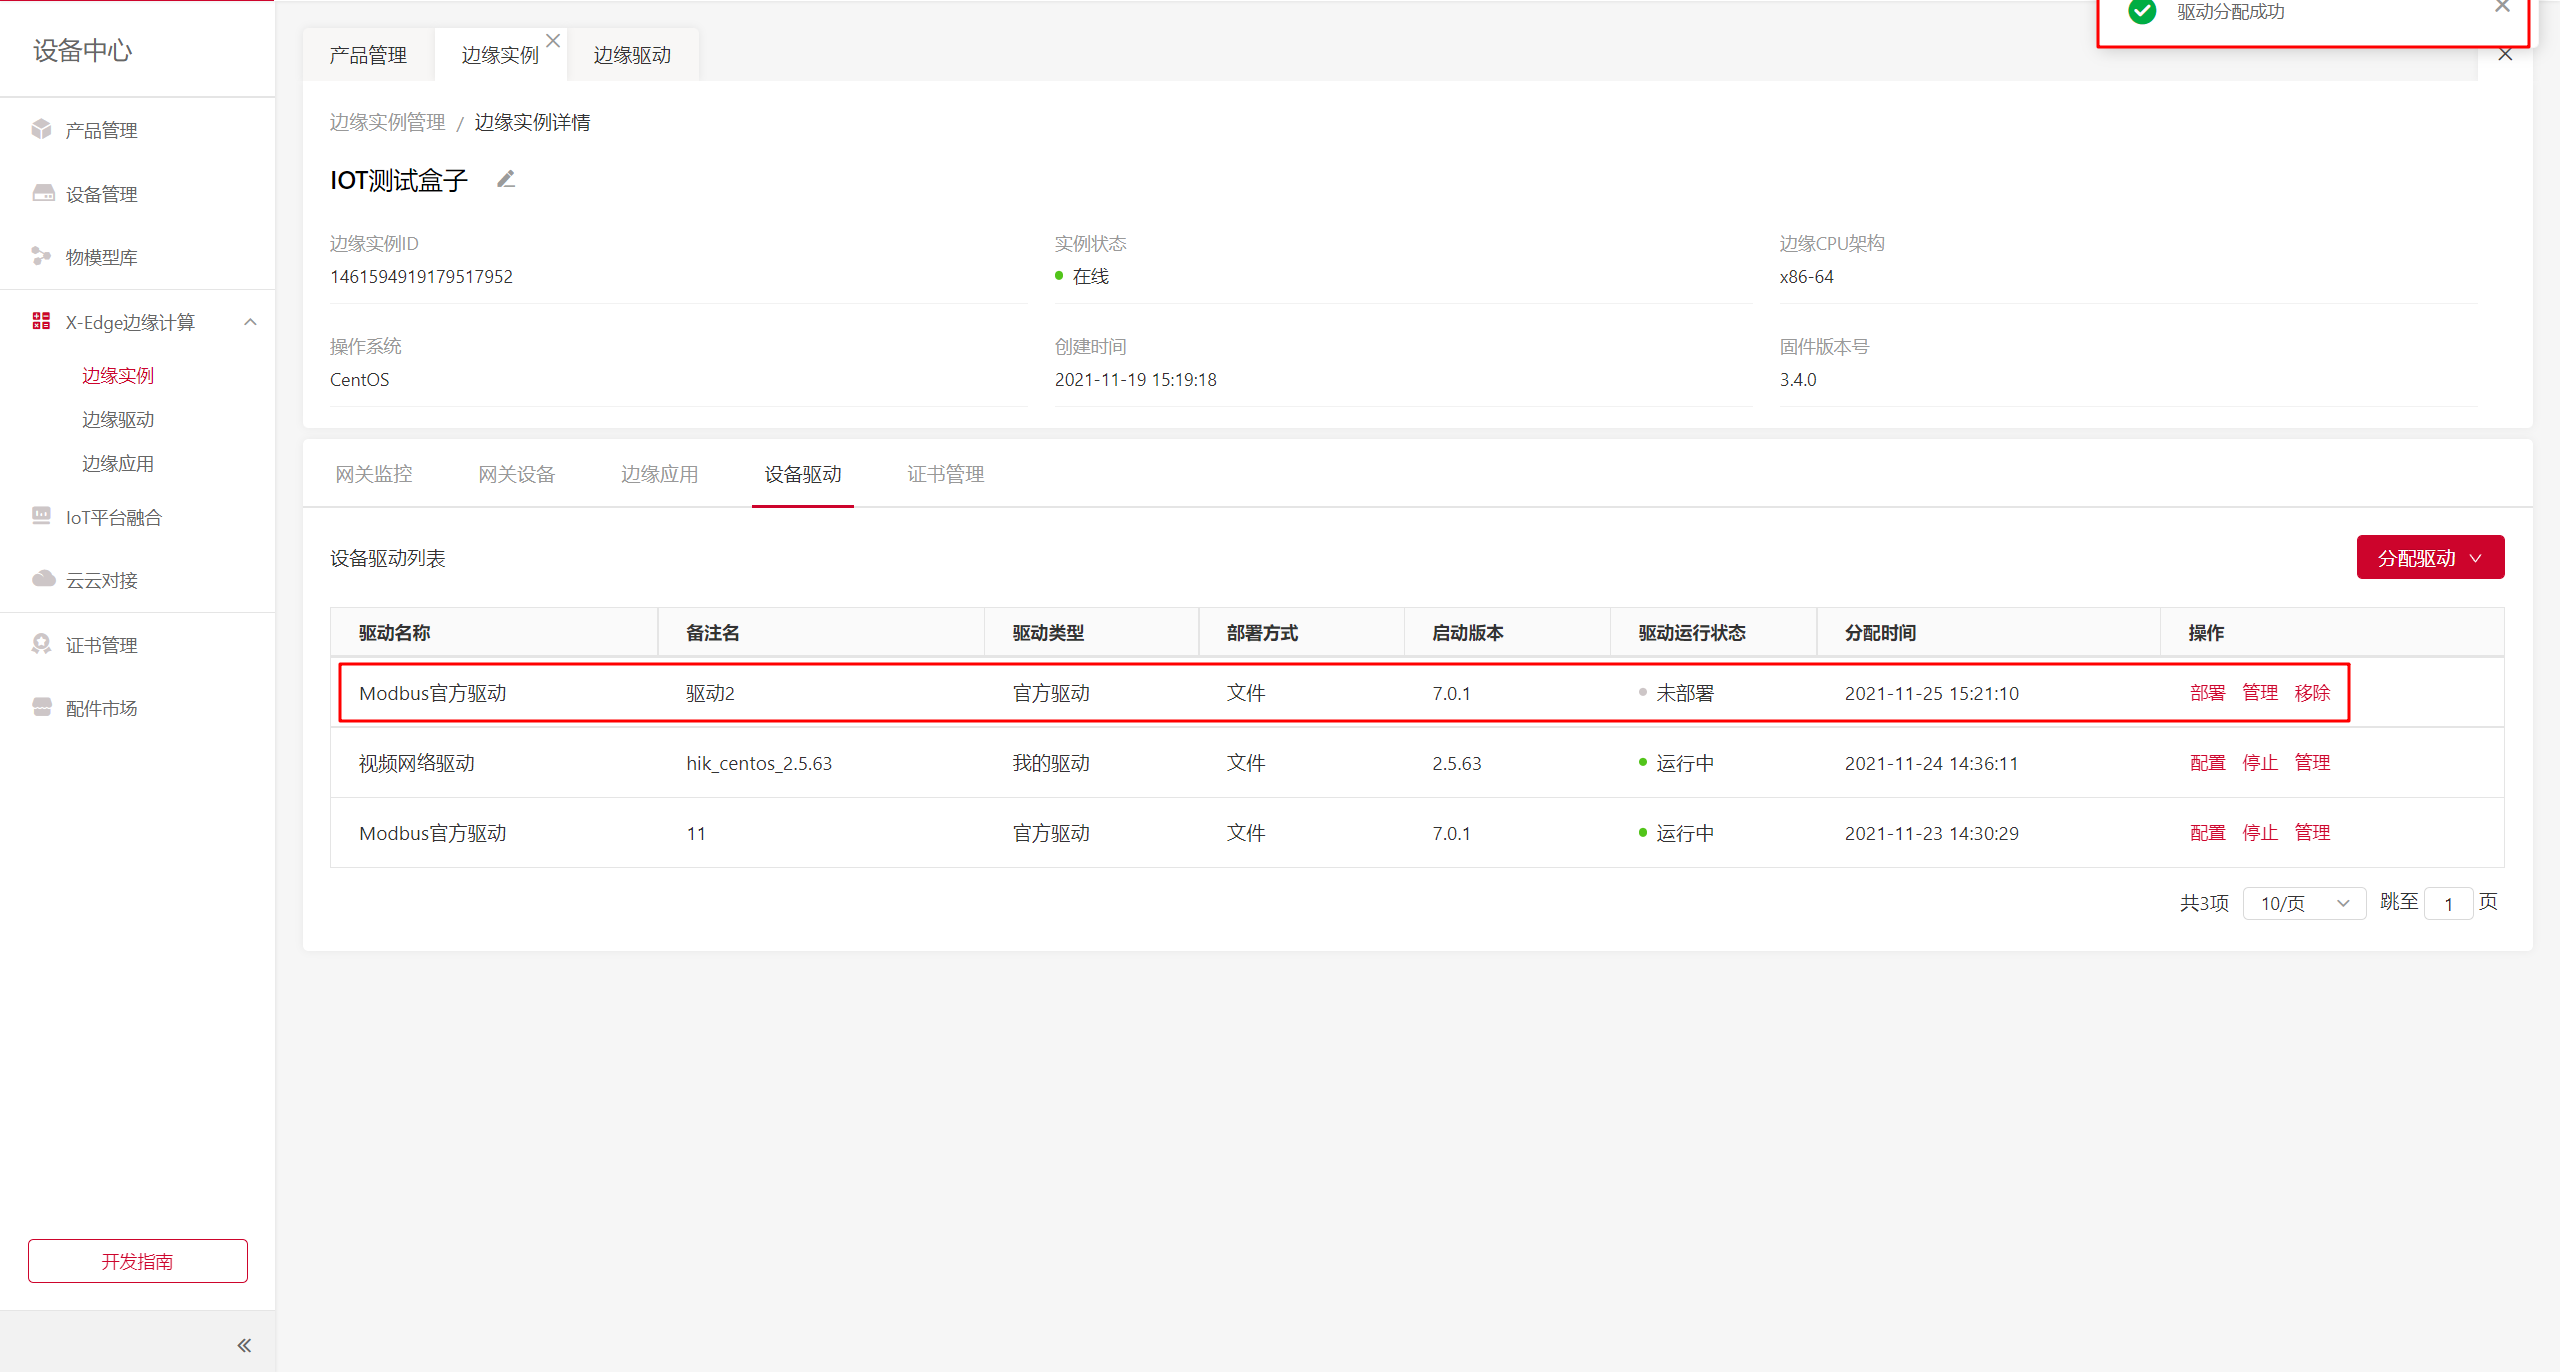Click the 设备管理 icon in the sidebar
Screen dimensions: 2560x1372
click(x=43, y=193)
